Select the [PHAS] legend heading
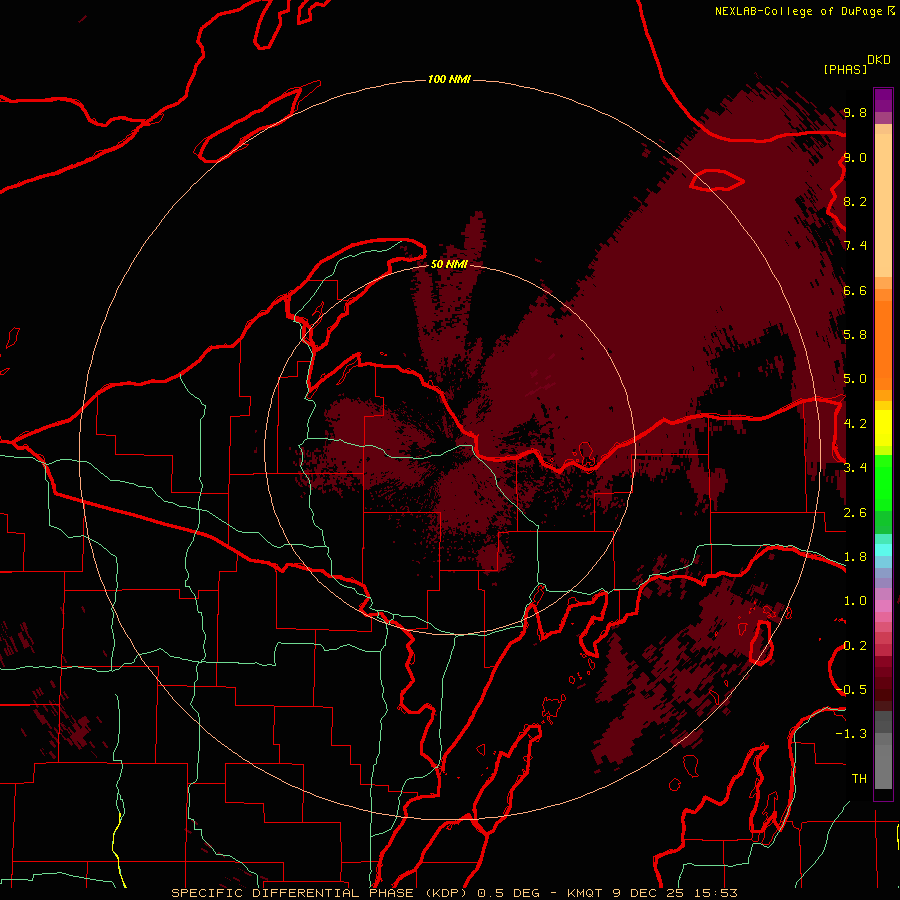 pos(845,69)
